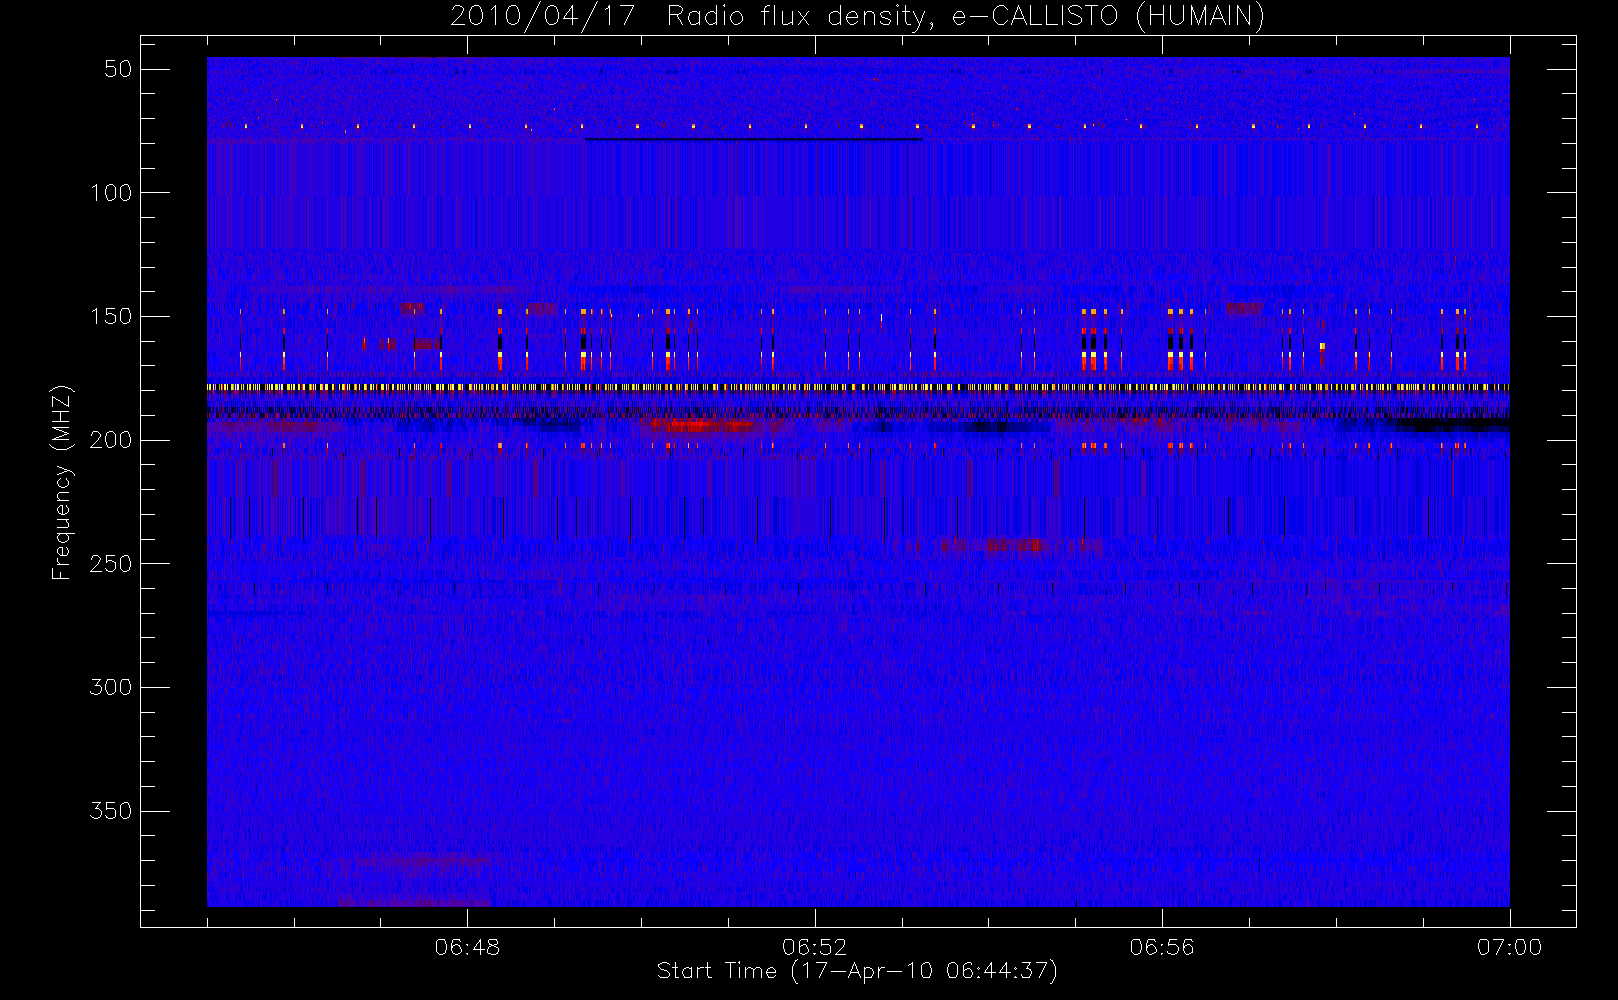Click the "Start Time (17-Apr-10 06:44:37)" label
1618x1000 pixels.
pos(857,971)
